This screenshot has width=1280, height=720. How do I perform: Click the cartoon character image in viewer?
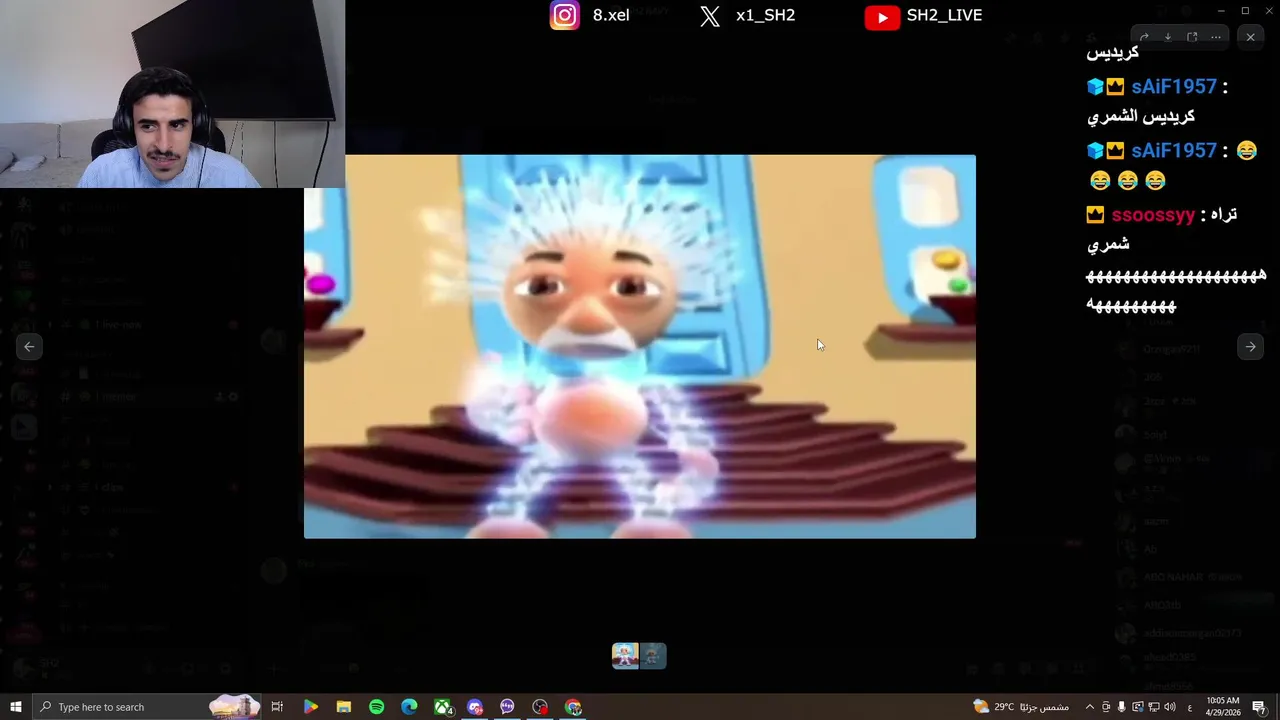(x=640, y=346)
